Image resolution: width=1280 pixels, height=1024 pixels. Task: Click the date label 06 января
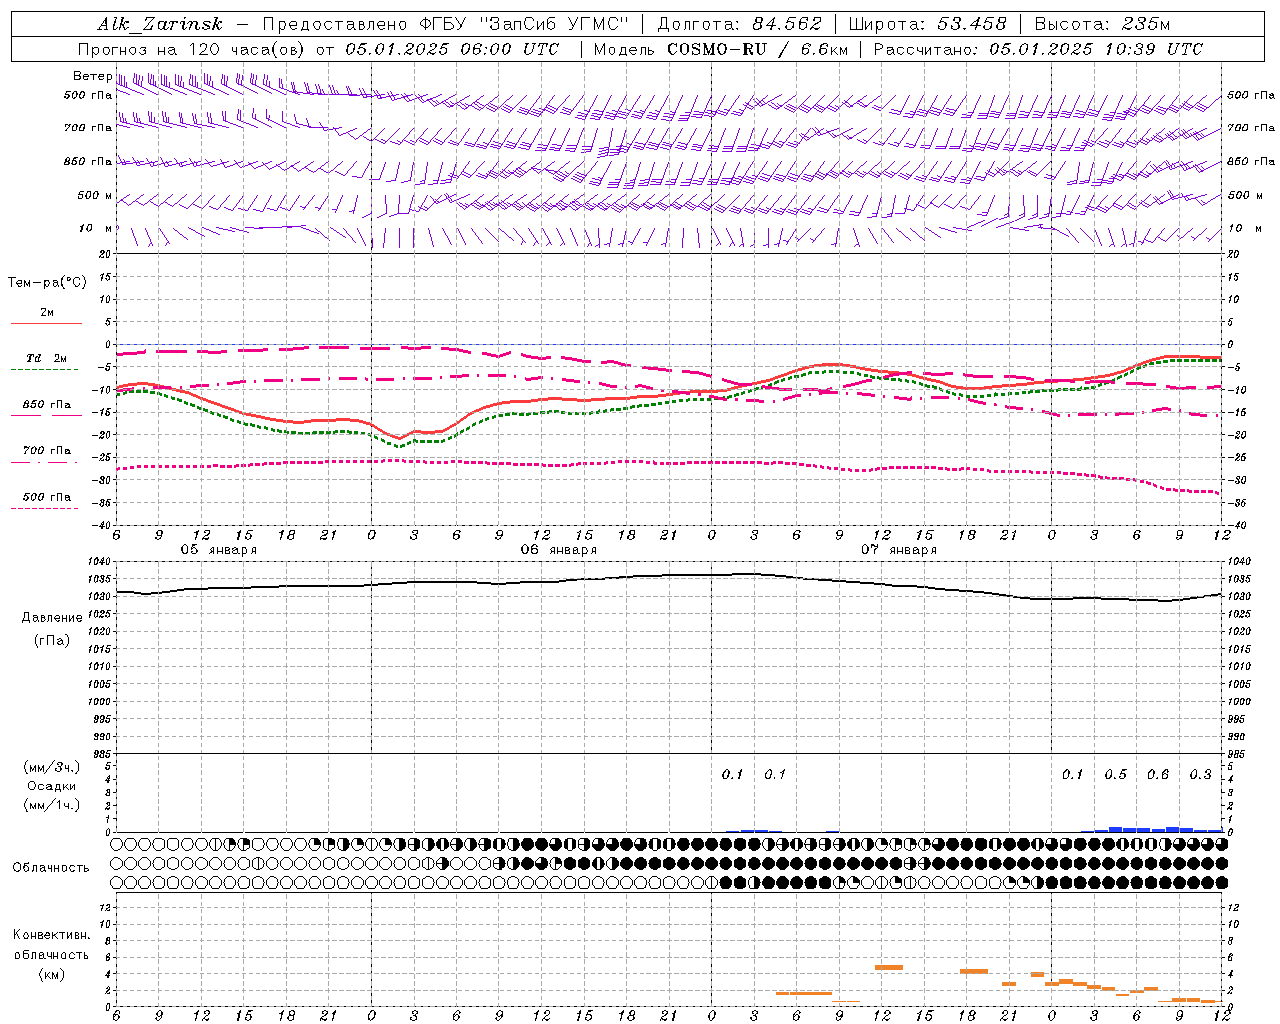pyautogui.click(x=558, y=550)
